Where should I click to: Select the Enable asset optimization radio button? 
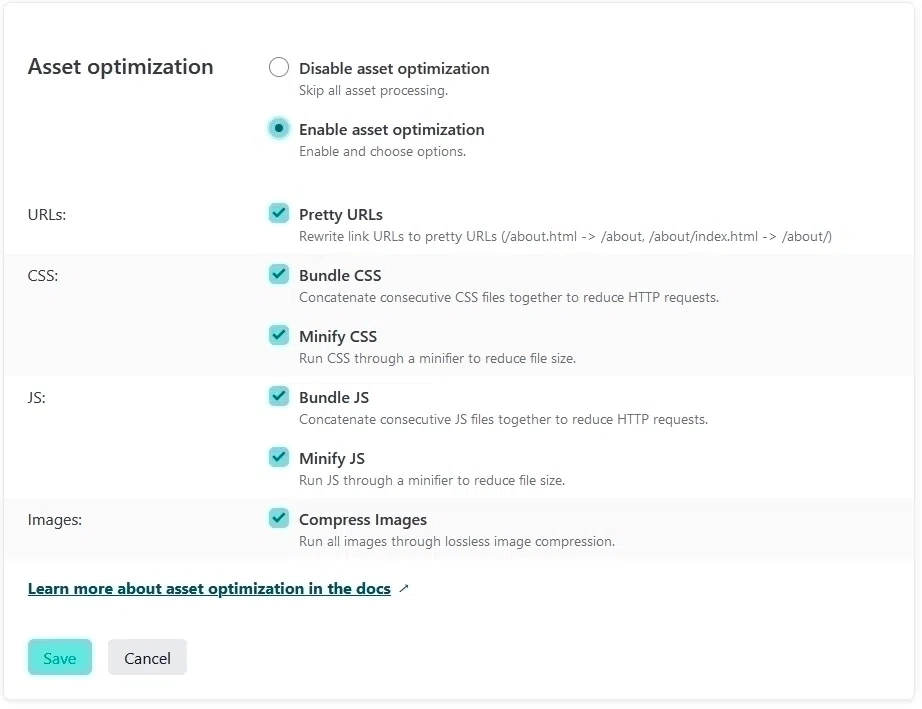click(x=279, y=128)
